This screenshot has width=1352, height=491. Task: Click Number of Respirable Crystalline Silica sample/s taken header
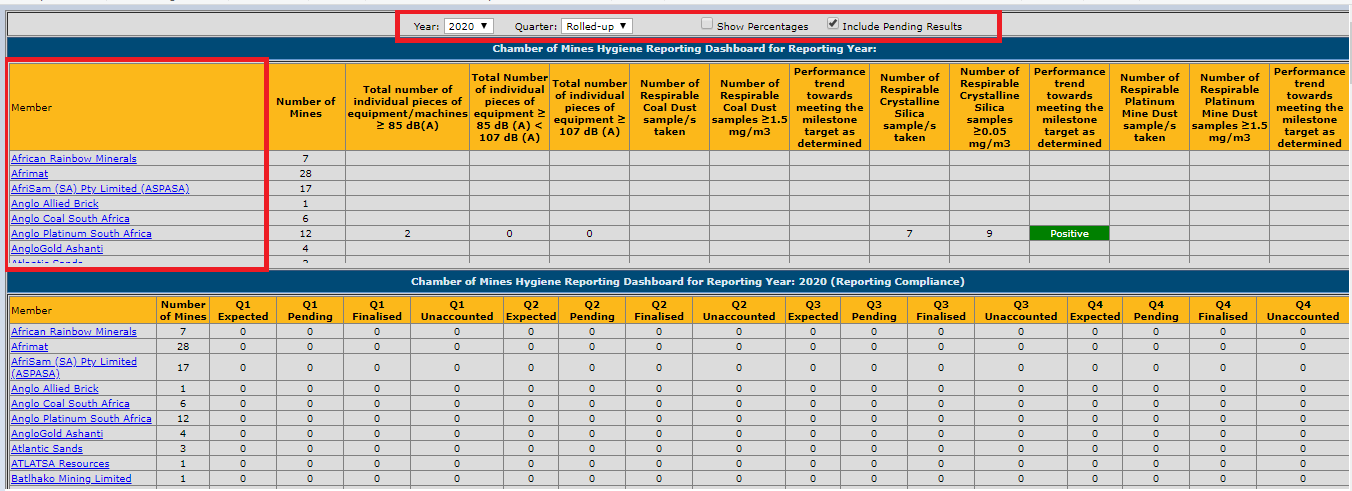coord(909,107)
